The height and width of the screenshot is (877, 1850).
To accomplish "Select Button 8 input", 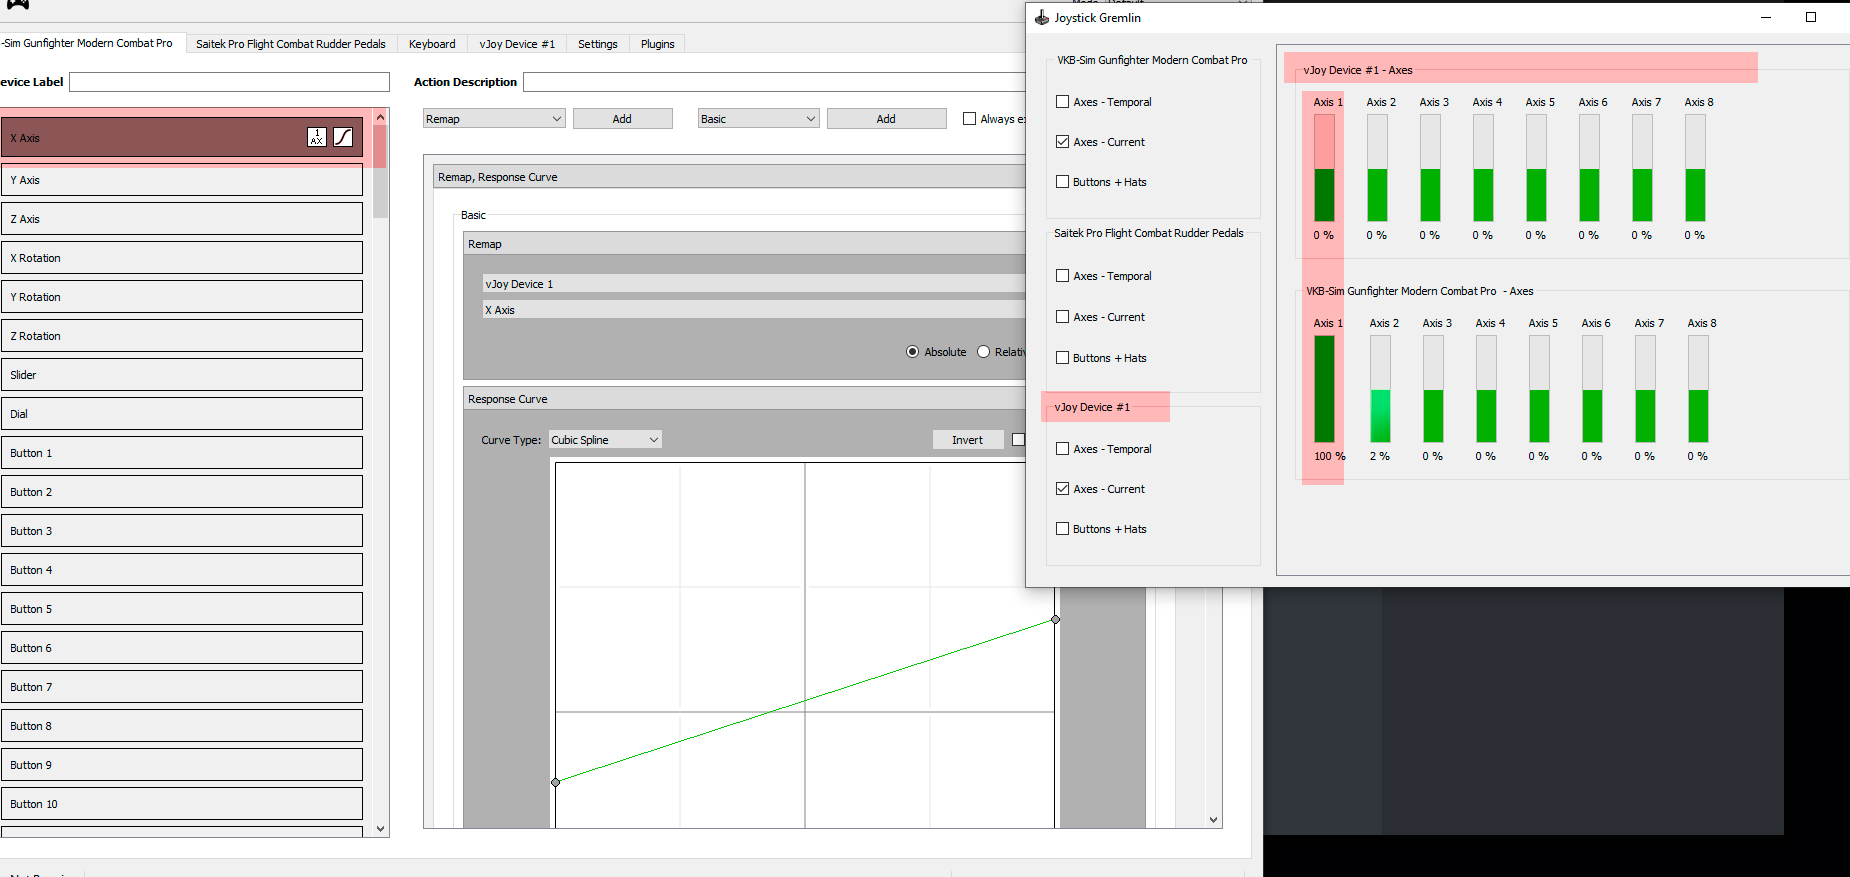I will point(181,726).
